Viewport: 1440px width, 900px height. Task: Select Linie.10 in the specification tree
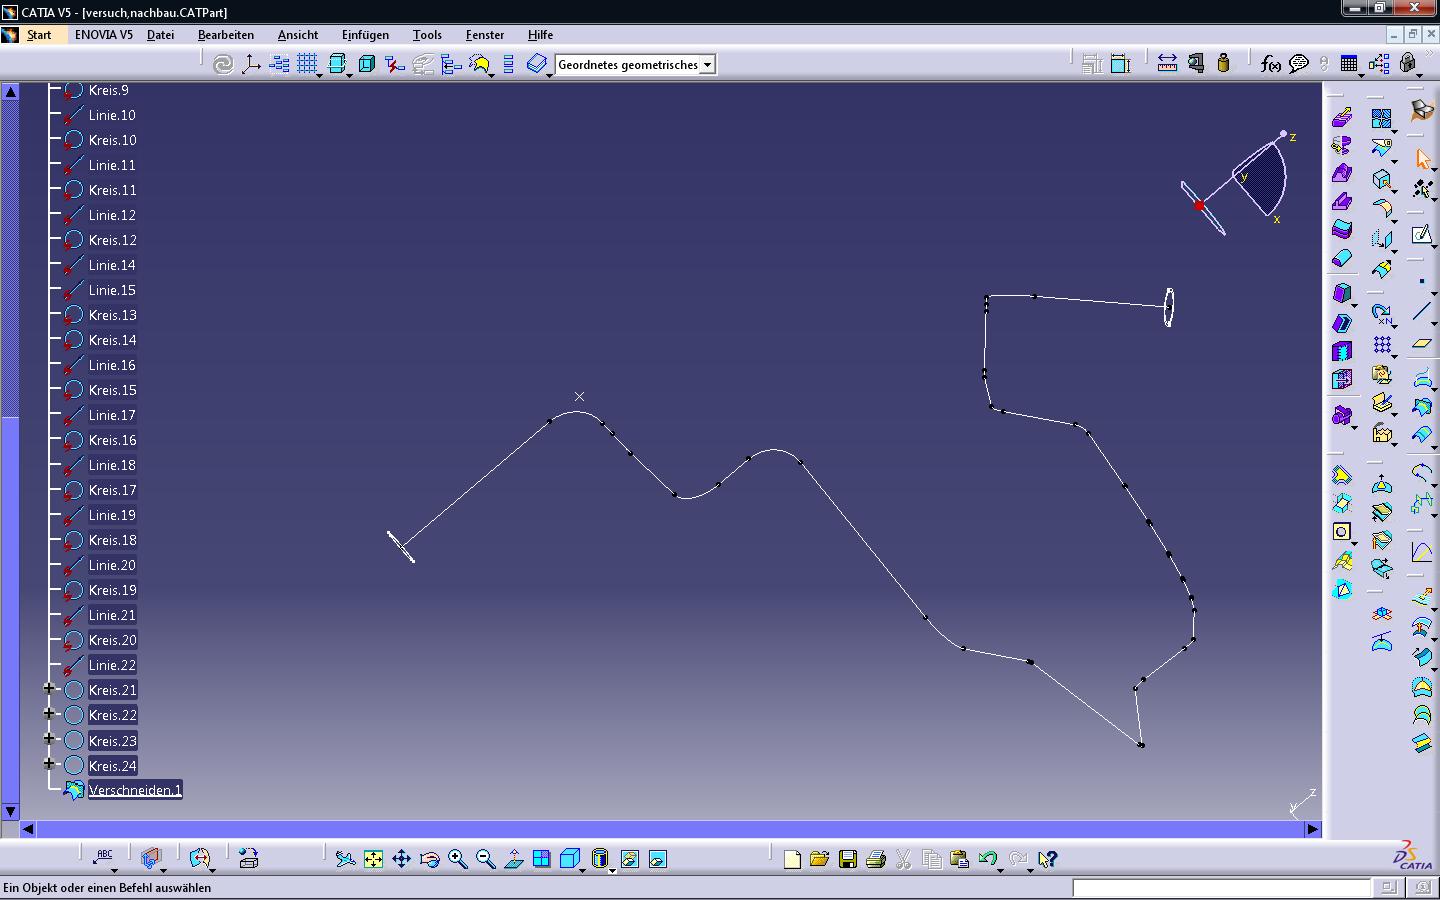112,115
